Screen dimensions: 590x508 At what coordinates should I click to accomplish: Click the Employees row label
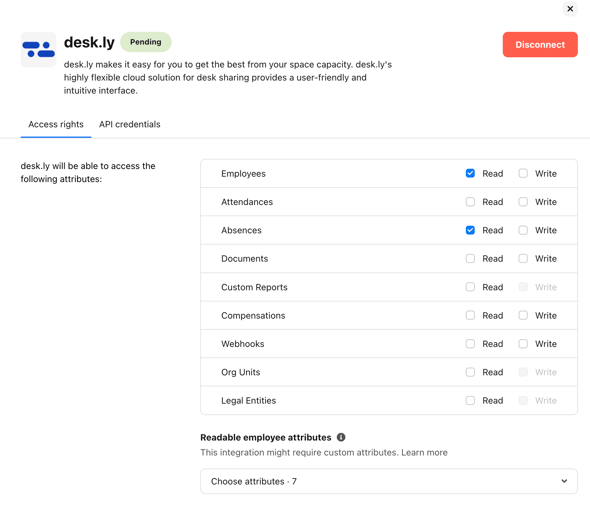click(243, 173)
